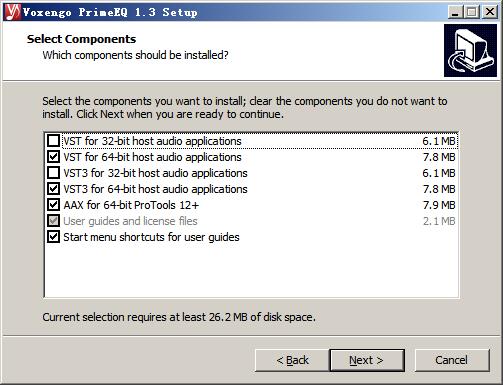Viewport: 503px width, 385px height.
Task: Click the disabled maximize button
Action: coord(472,12)
